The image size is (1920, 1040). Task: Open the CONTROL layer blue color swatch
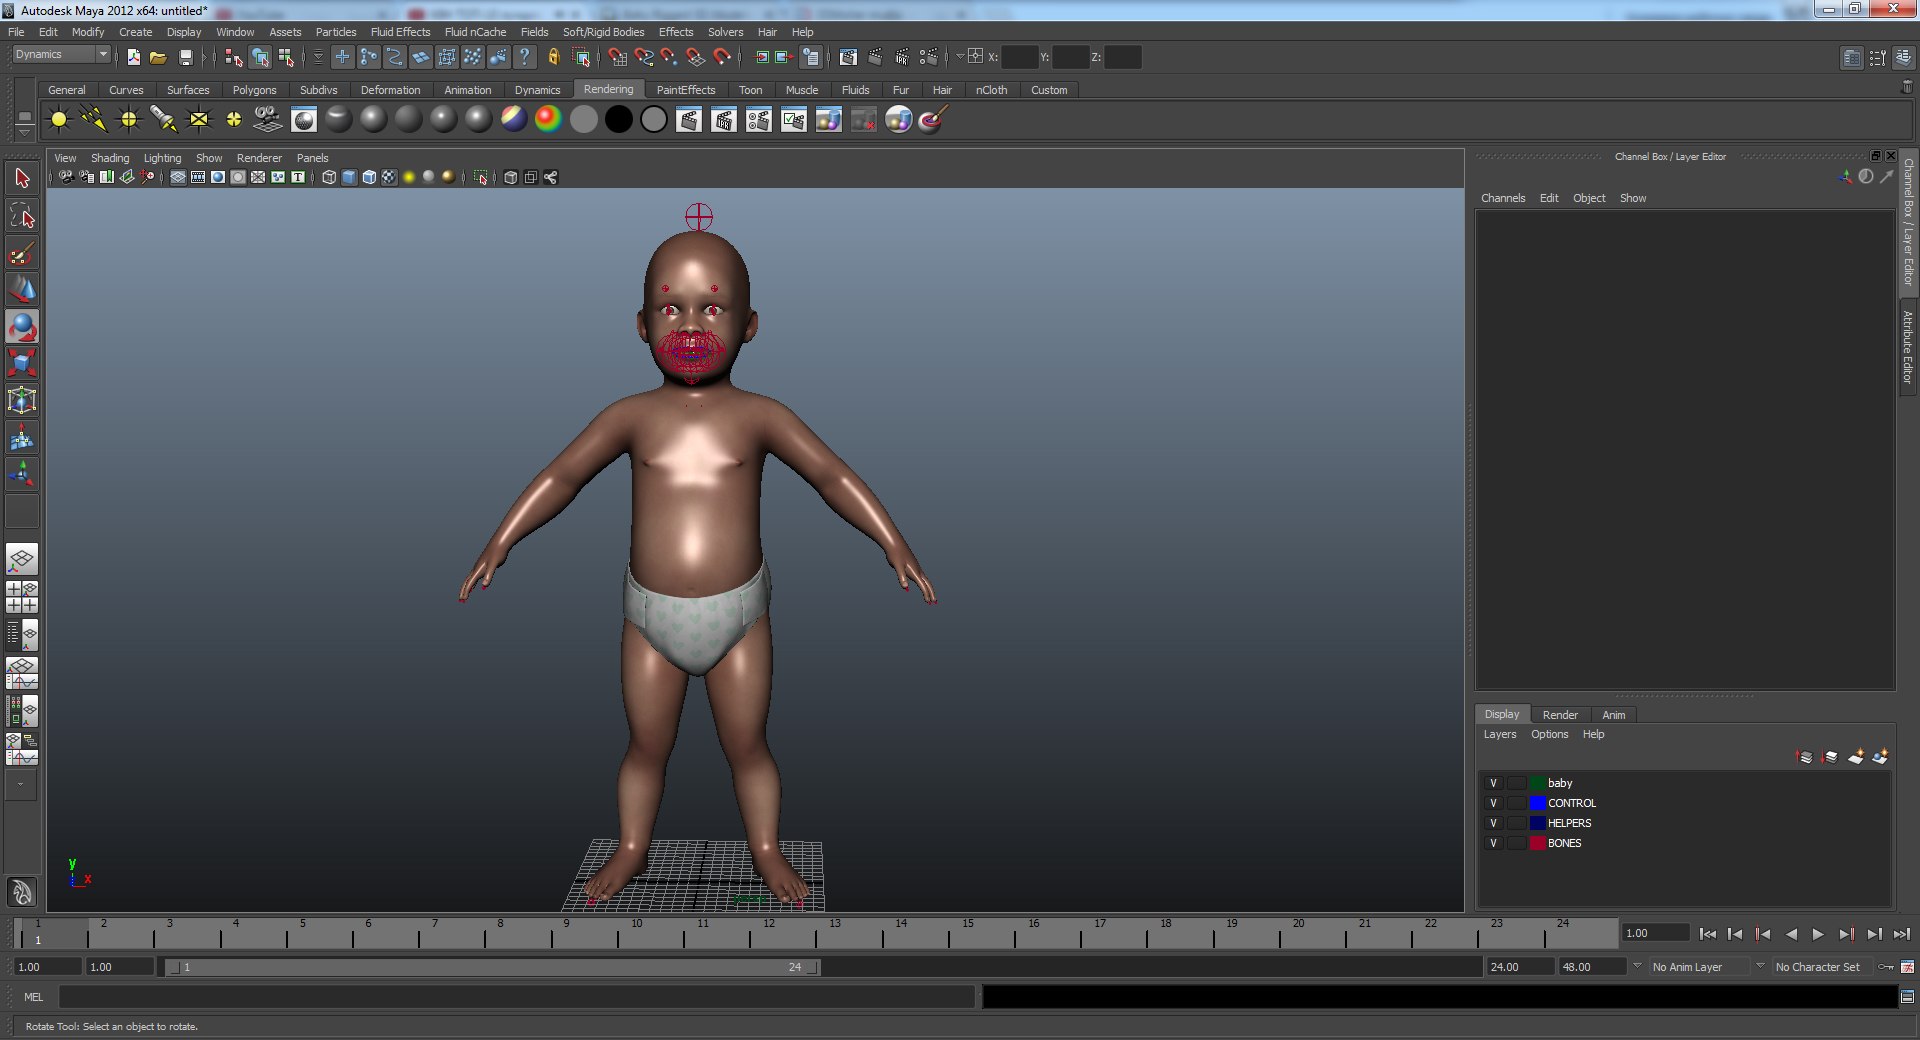point(1538,803)
